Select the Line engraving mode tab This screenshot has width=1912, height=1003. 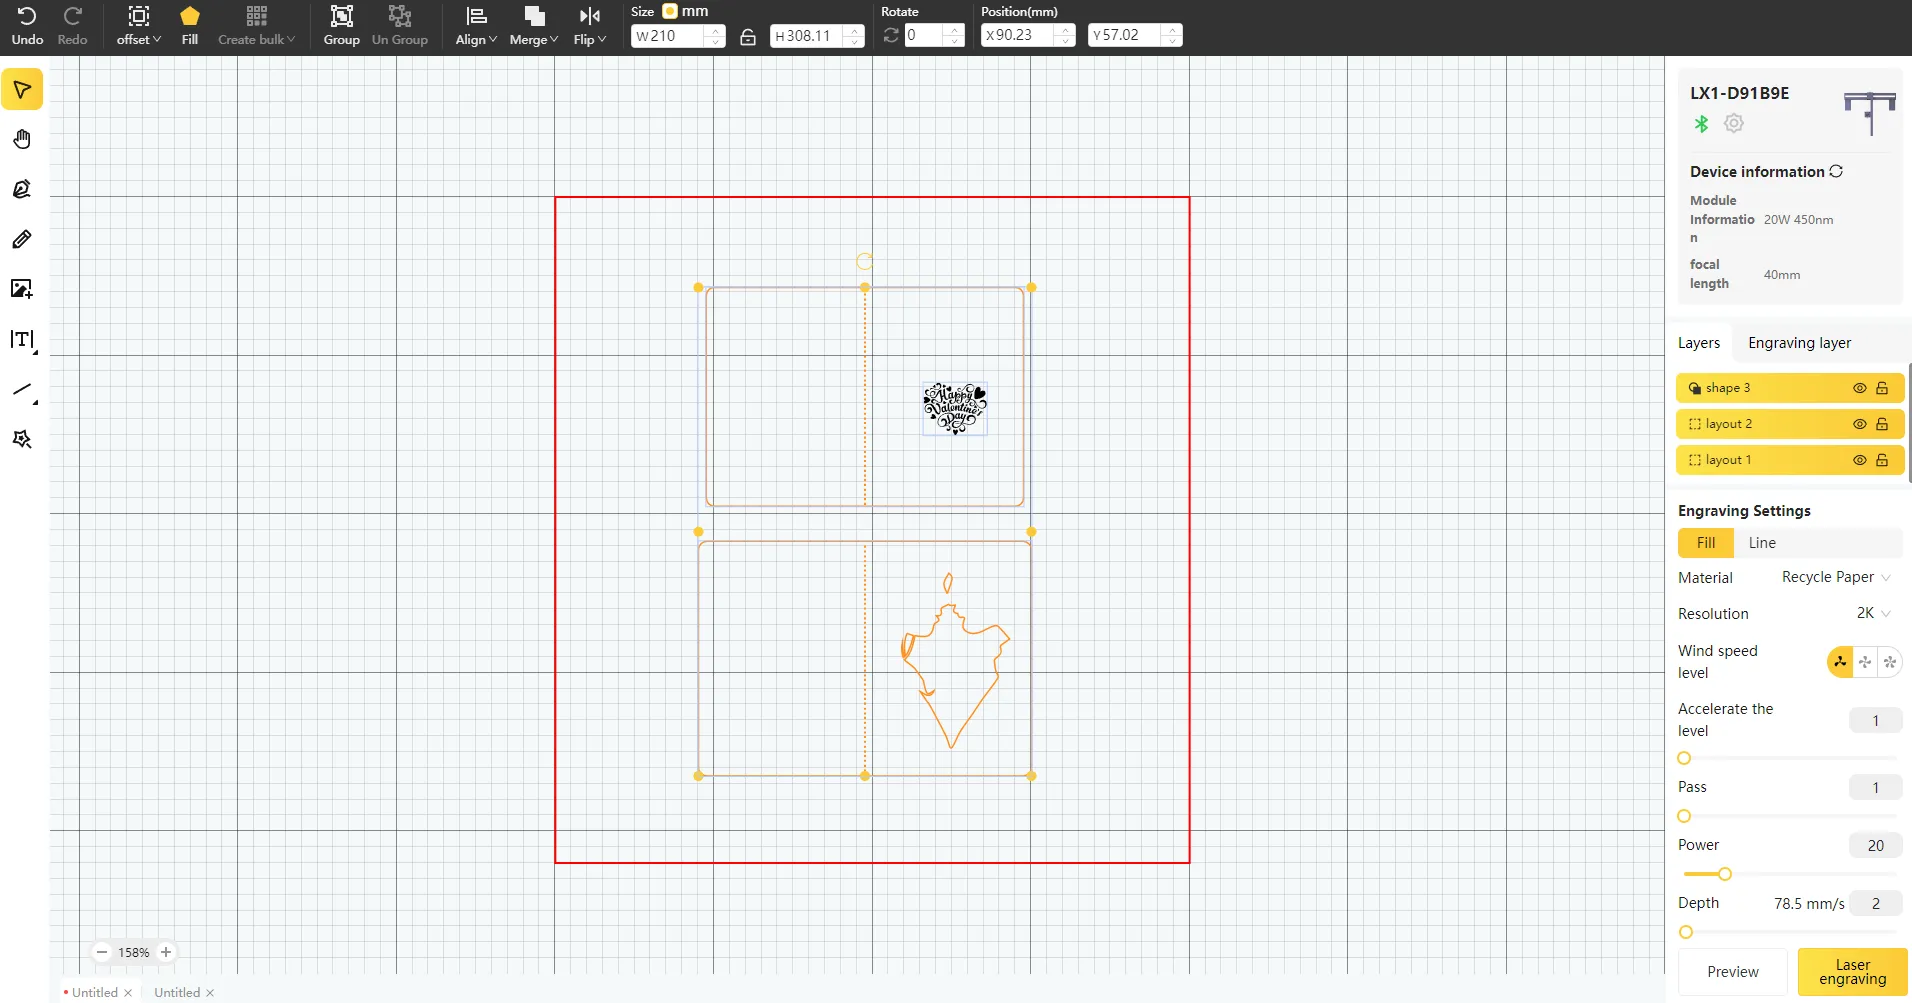[x=1762, y=543]
